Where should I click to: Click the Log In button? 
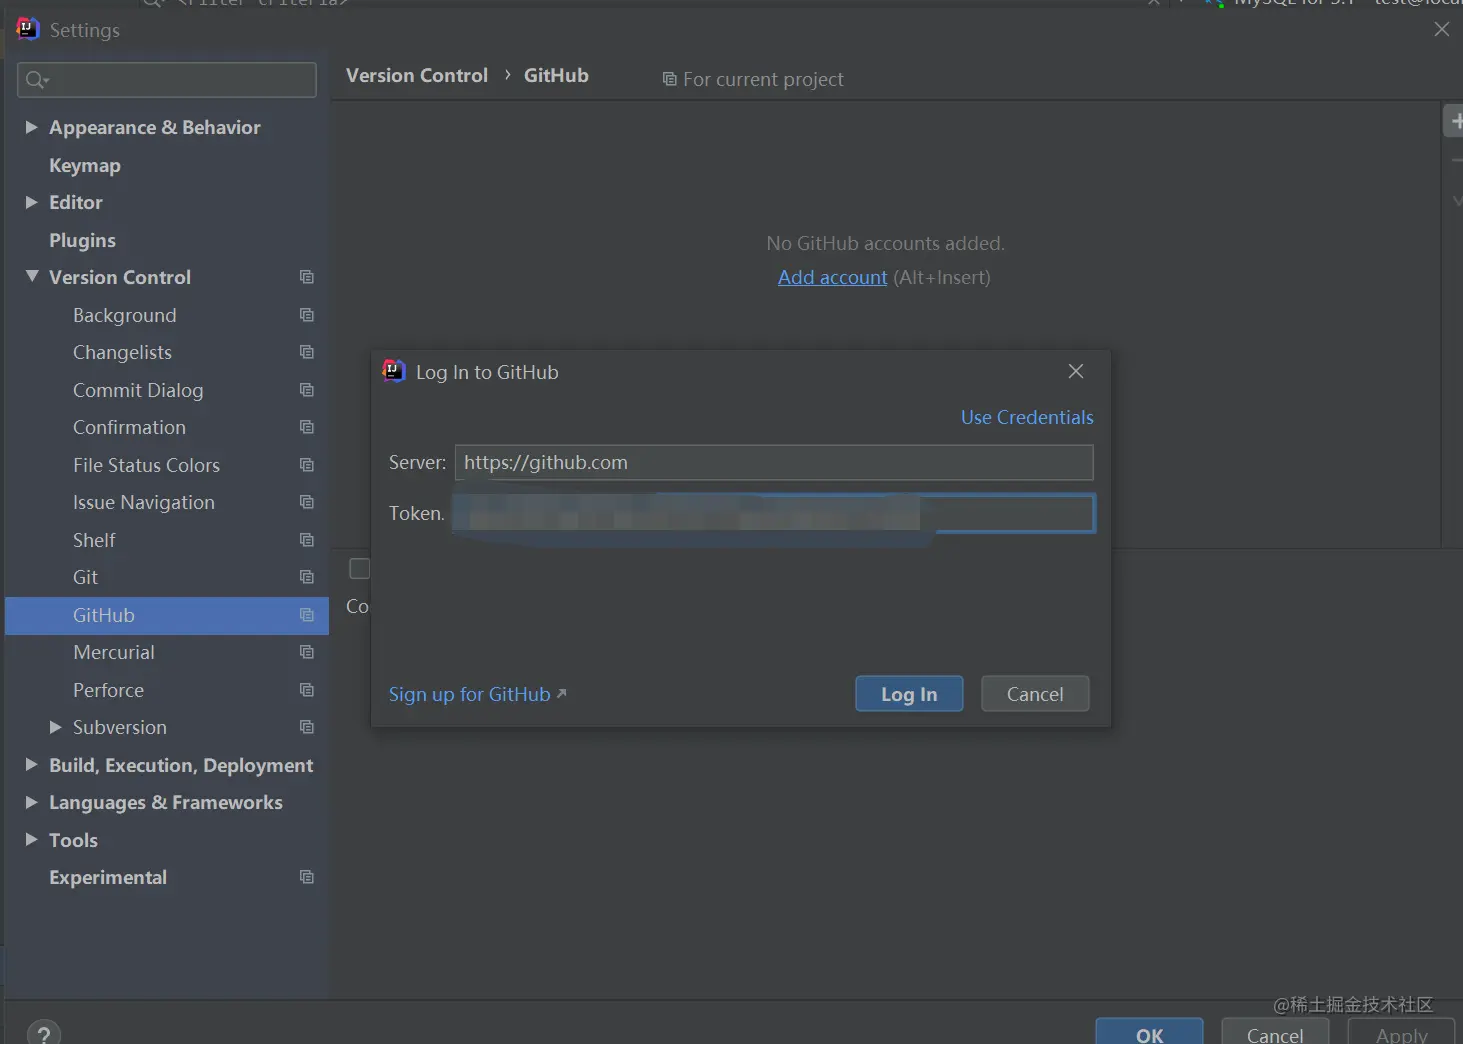[x=909, y=694]
